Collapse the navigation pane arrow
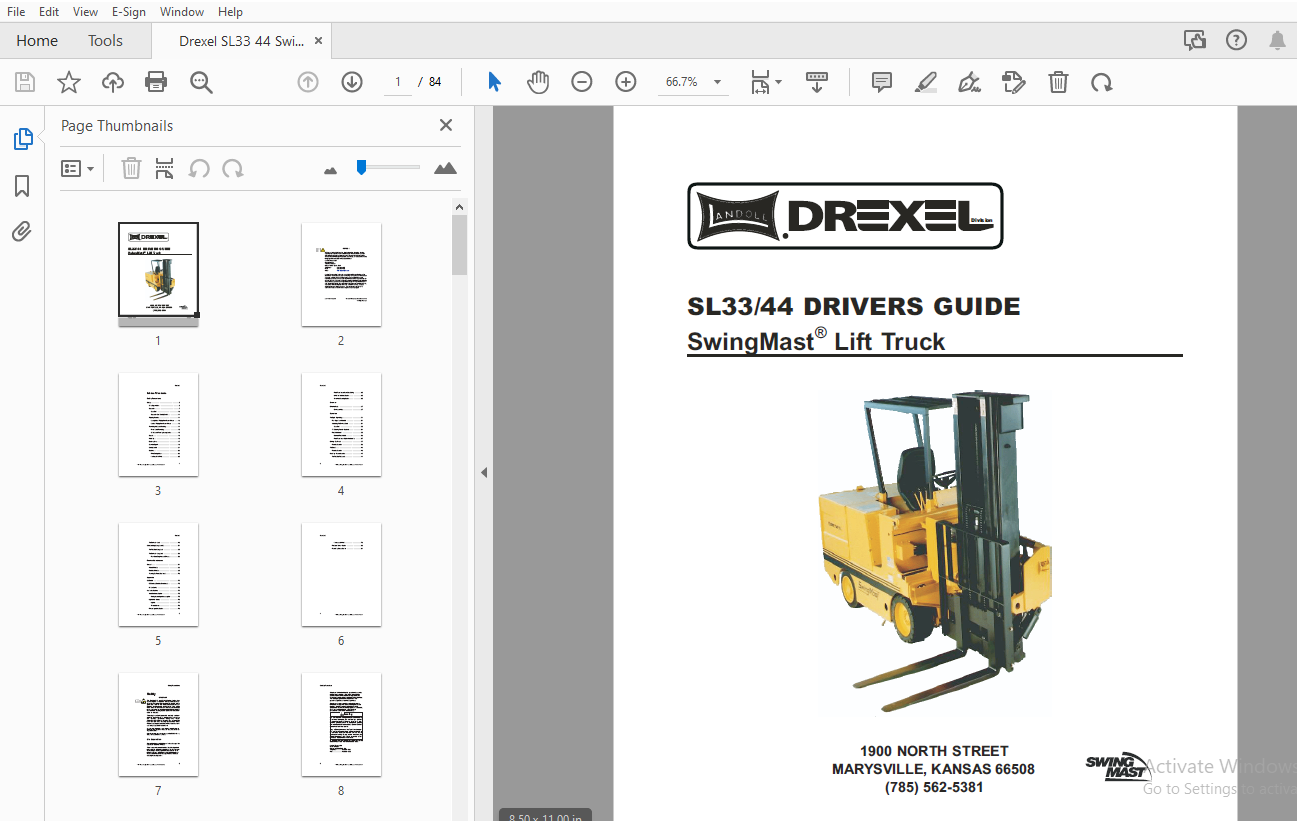The height and width of the screenshot is (821, 1297). pyautogui.click(x=484, y=472)
